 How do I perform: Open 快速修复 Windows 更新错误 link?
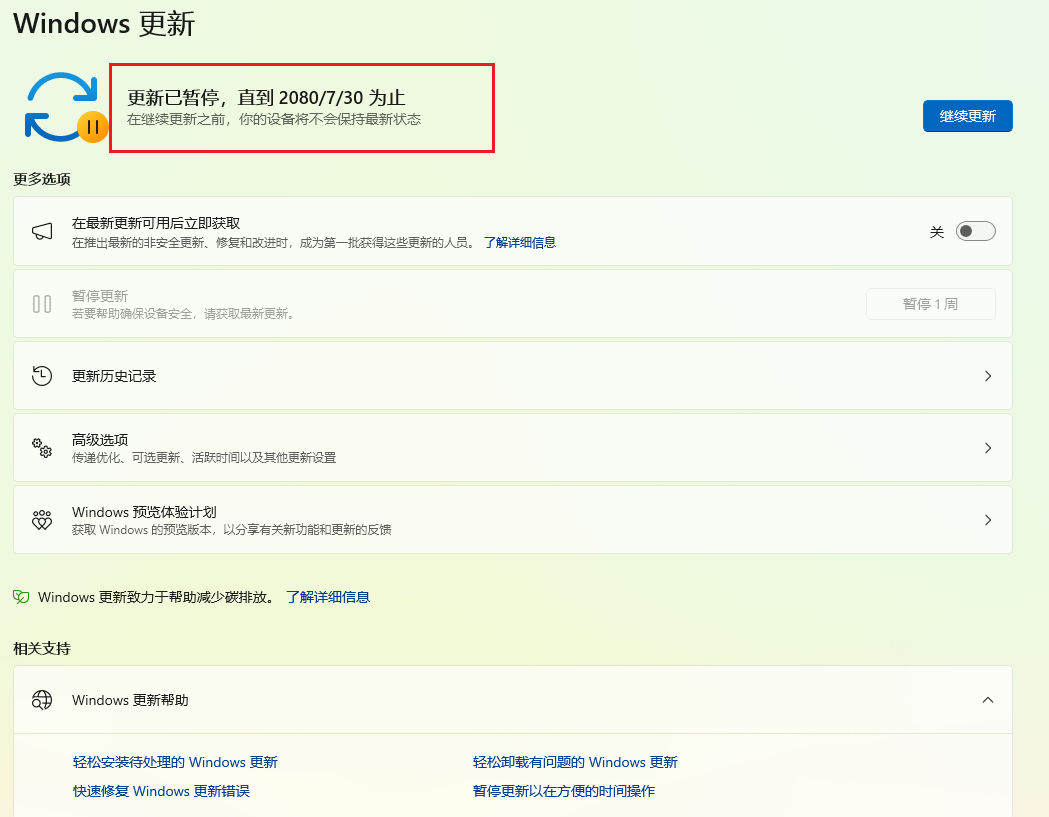pyautogui.click(x=161, y=791)
